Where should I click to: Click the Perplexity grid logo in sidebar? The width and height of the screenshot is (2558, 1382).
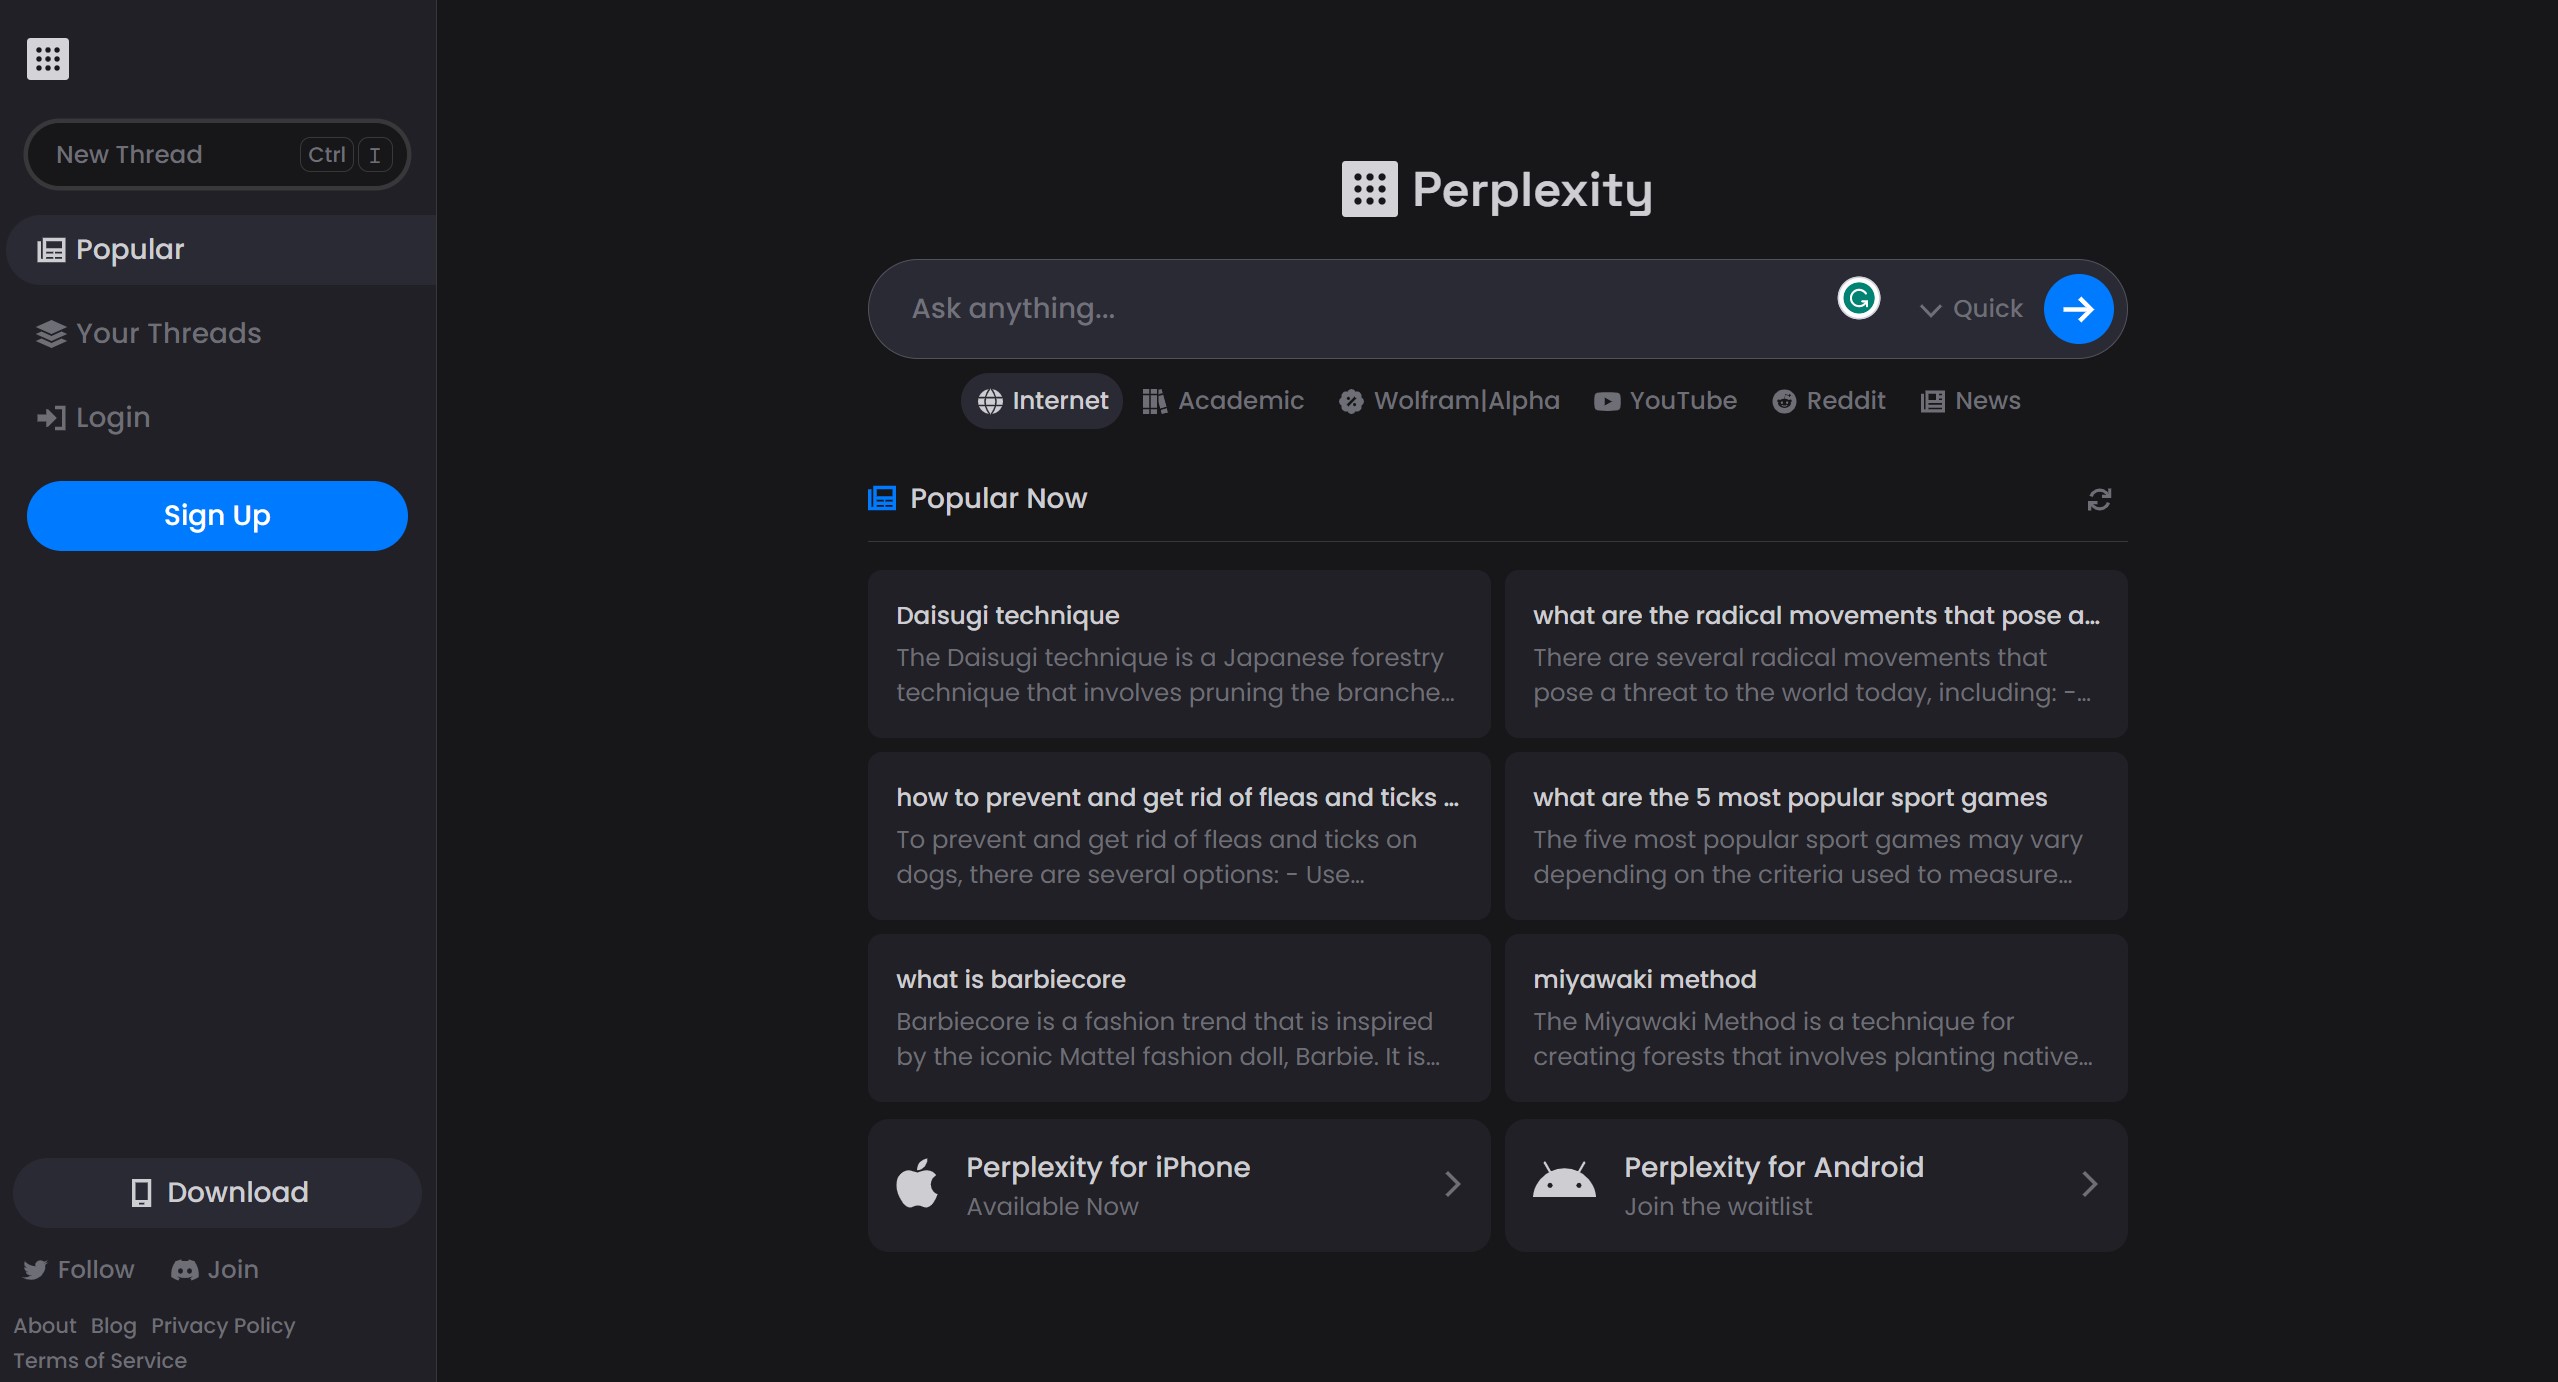click(x=46, y=58)
